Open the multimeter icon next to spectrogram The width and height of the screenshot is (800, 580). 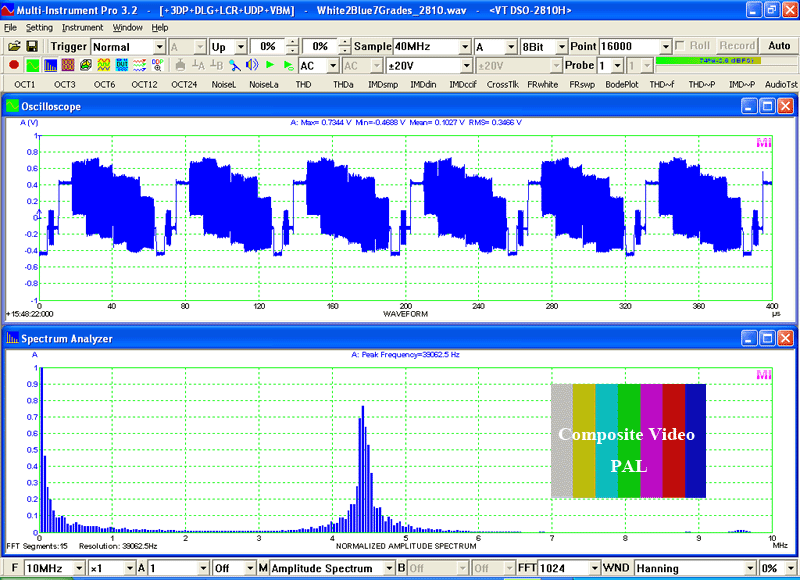(x=86, y=65)
